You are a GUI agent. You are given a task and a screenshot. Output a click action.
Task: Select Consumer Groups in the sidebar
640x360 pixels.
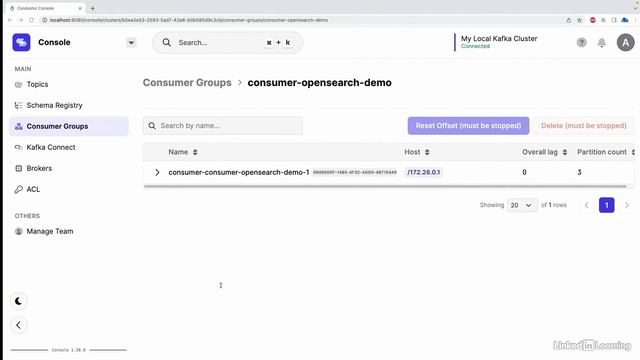click(x=69, y=126)
